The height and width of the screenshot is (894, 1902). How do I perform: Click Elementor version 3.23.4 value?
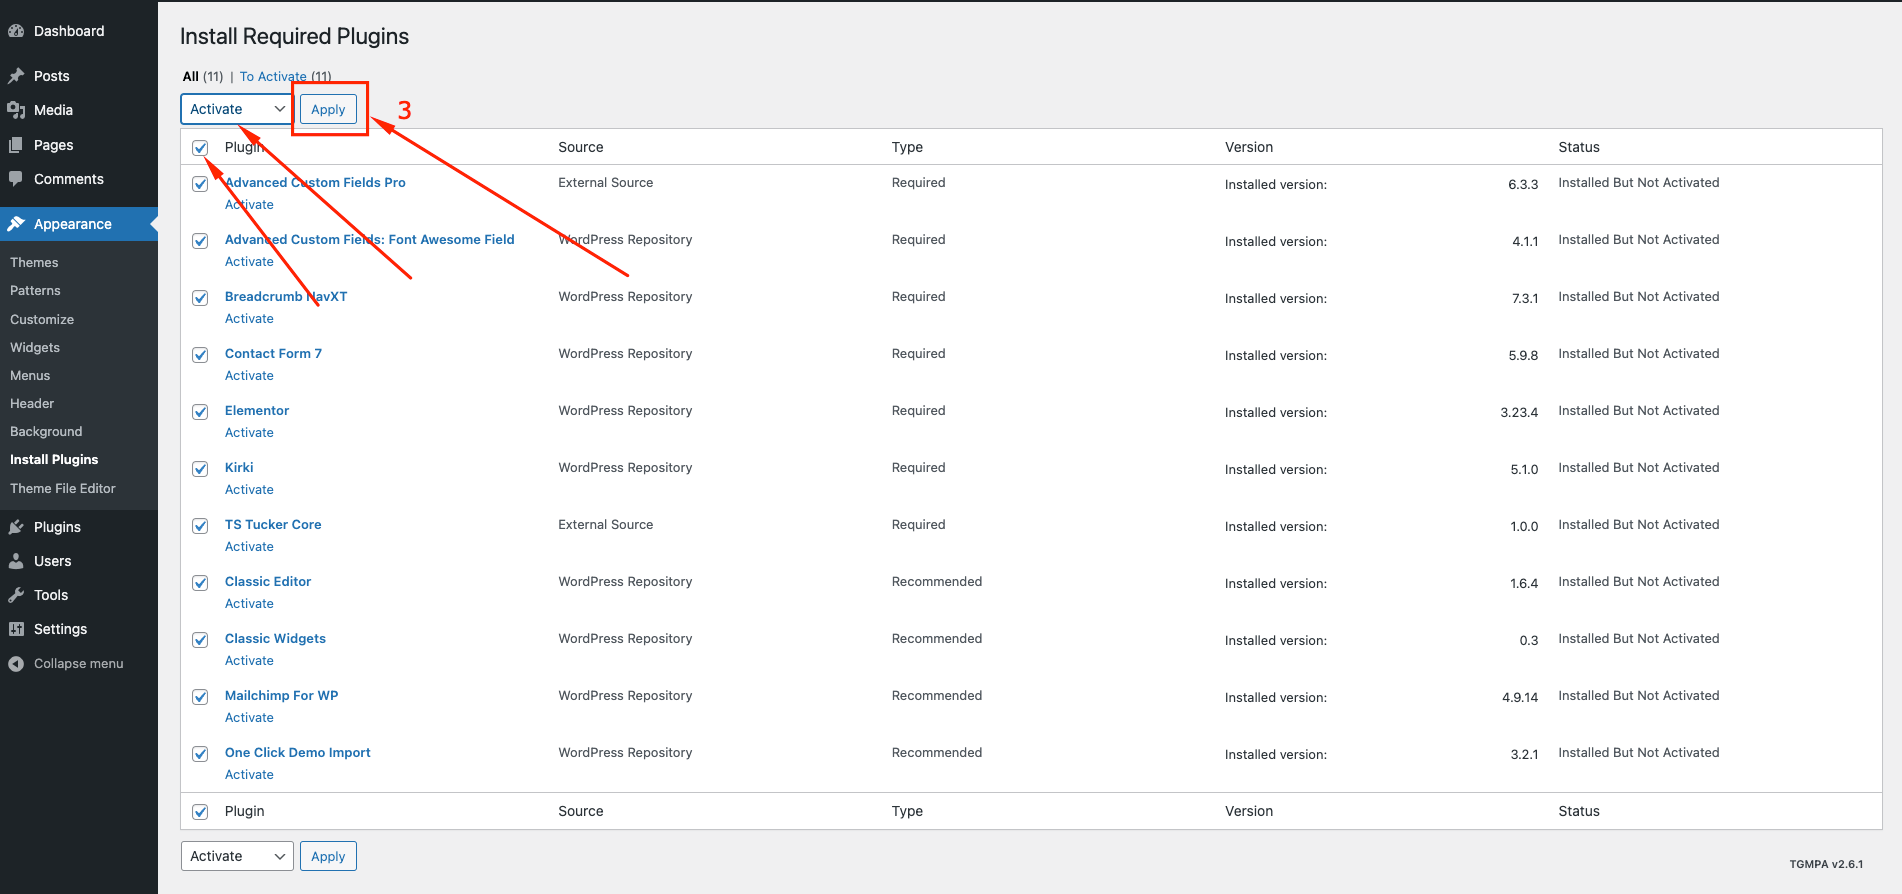[1519, 412]
